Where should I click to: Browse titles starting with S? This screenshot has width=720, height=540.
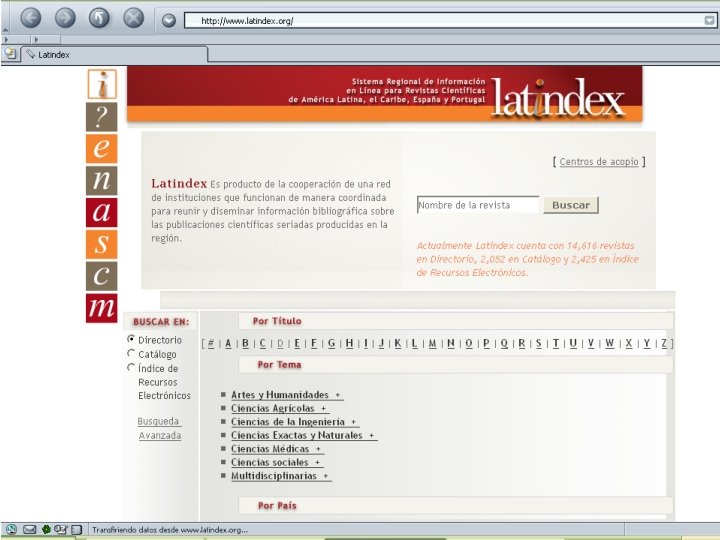[539, 343]
